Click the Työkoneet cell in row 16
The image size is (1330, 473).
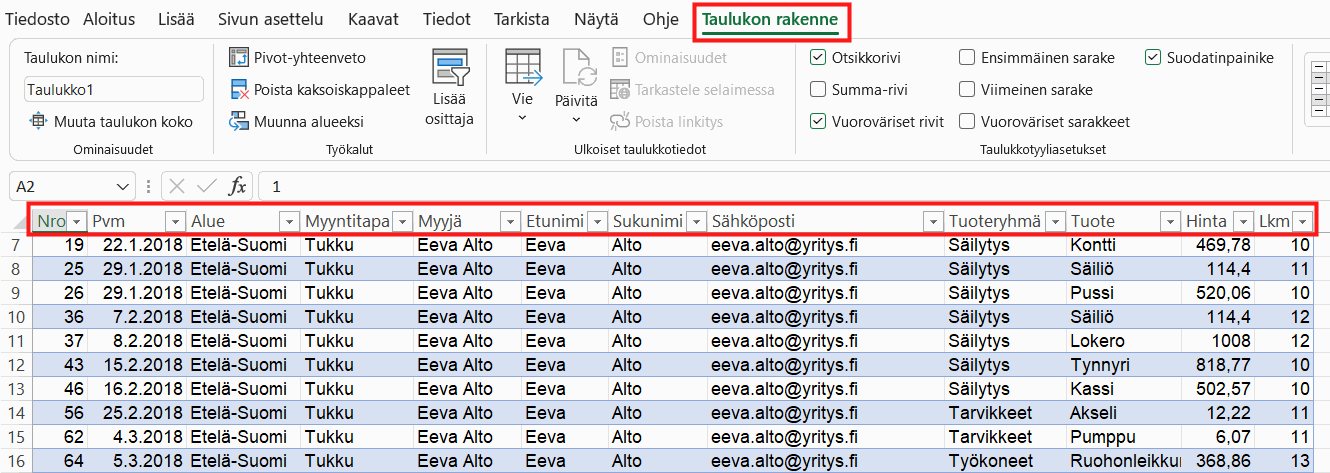[x=1005, y=461]
